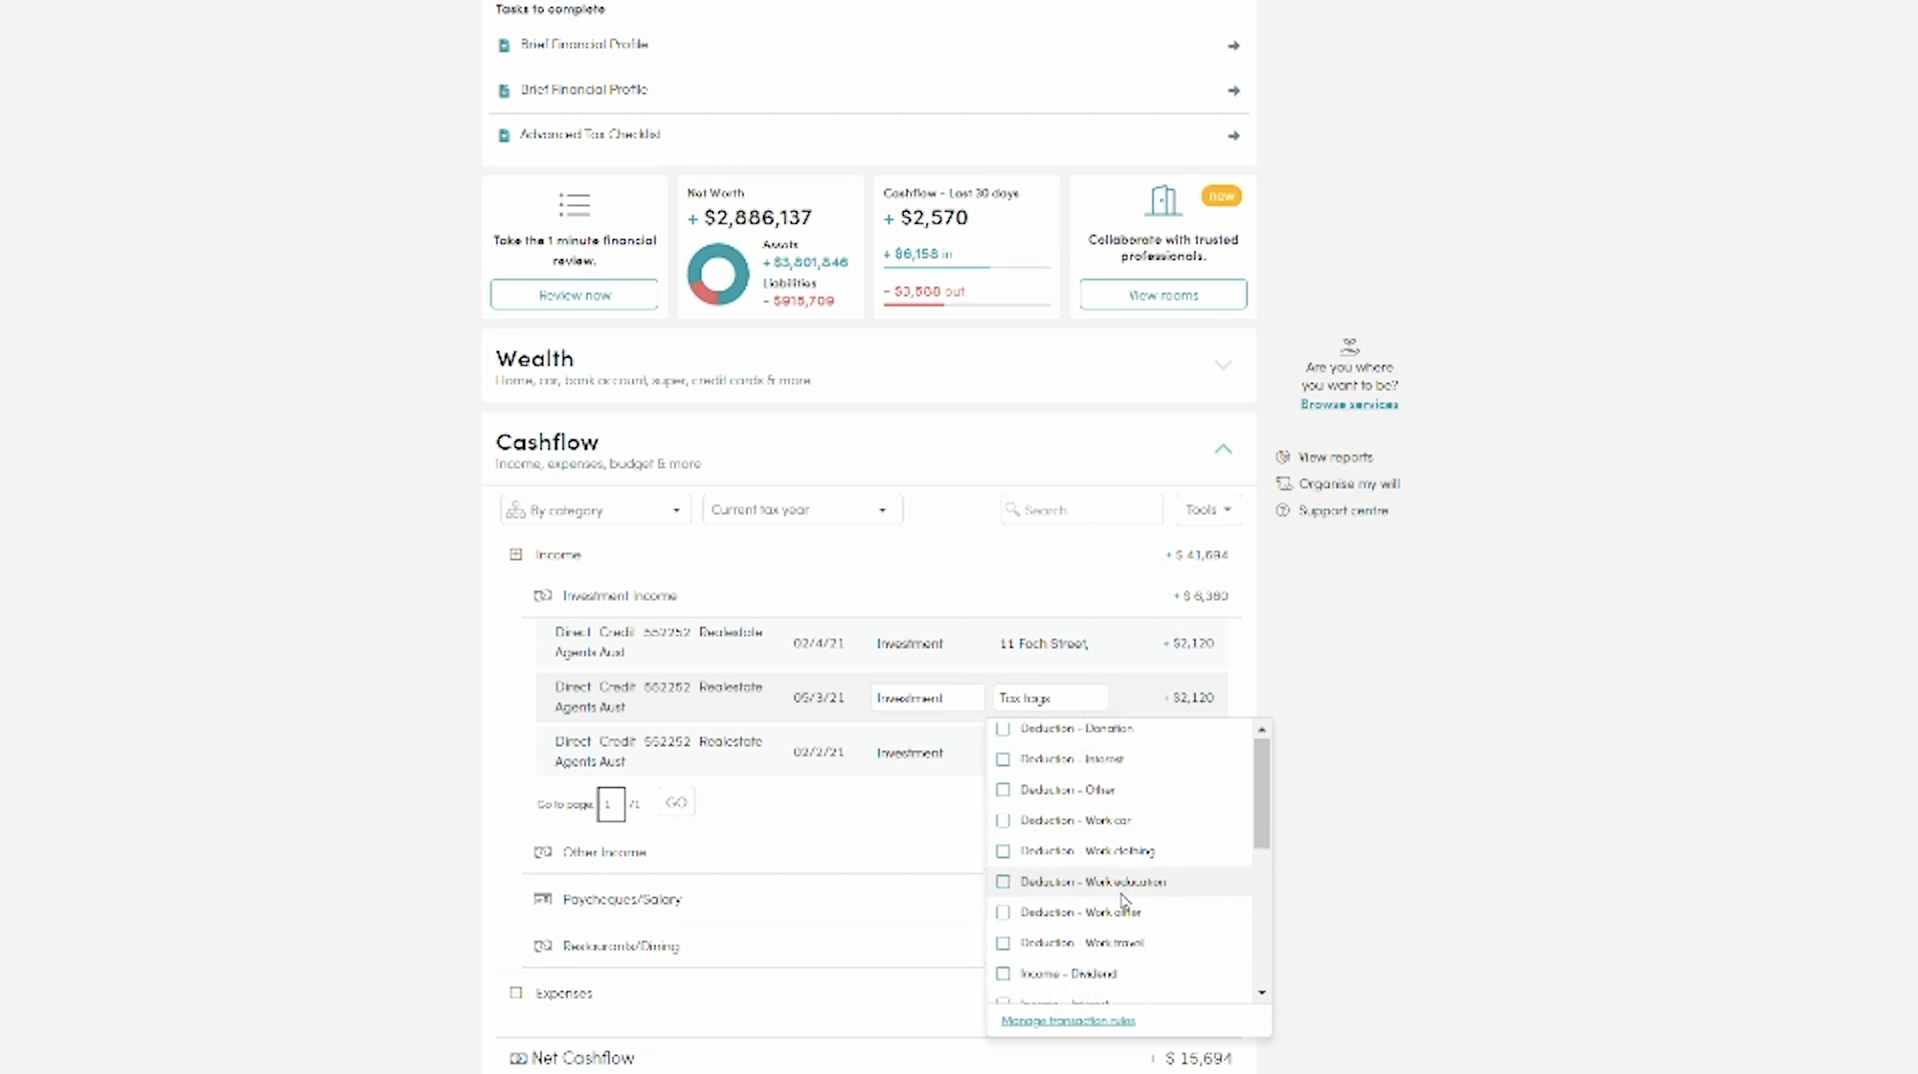Click the tag list scrollbar up arrow
Viewport: 1918px width, 1074px height.
[1262, 729]
